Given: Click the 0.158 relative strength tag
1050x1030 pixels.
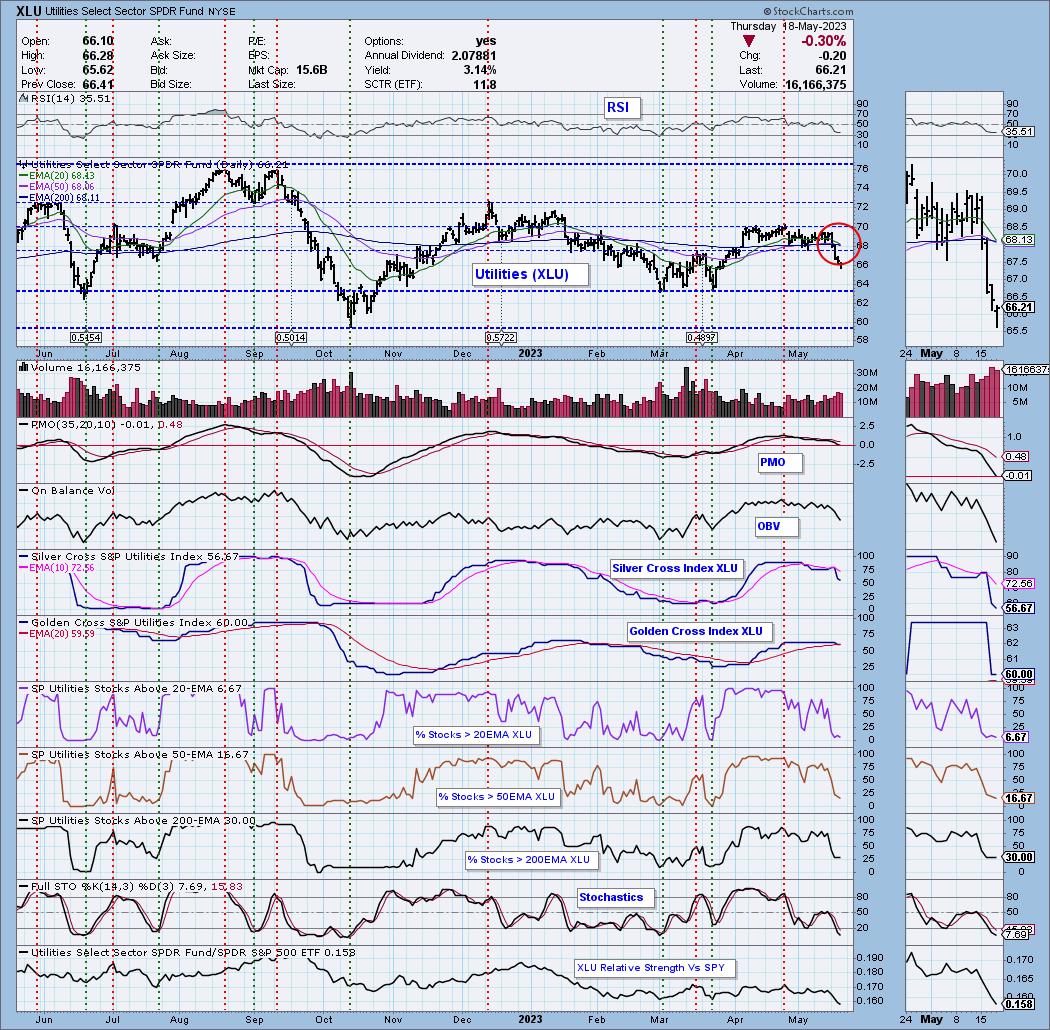Looking at the screenshot, I should pos(1020,1004).
